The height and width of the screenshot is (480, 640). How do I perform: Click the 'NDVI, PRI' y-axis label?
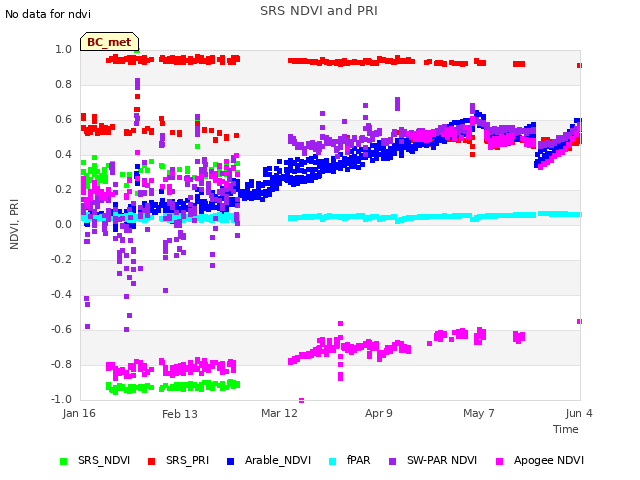point(14,224)
